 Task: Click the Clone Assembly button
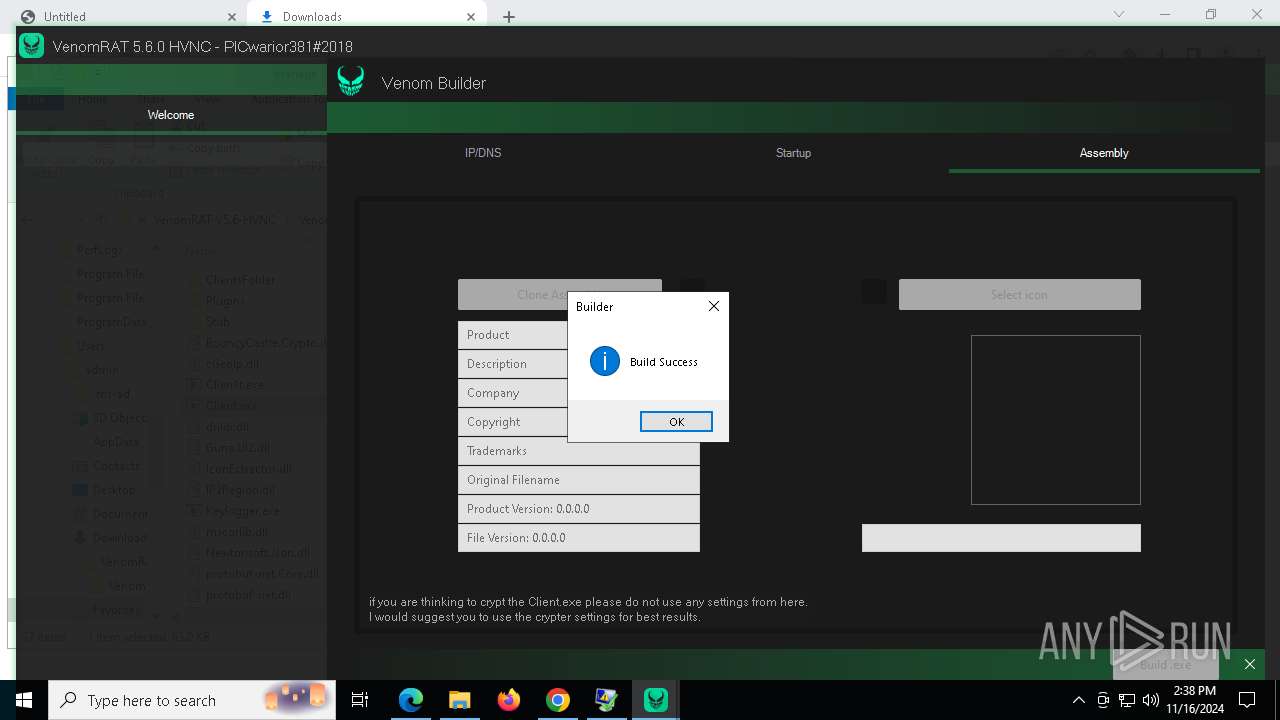(x=560, y=294)
